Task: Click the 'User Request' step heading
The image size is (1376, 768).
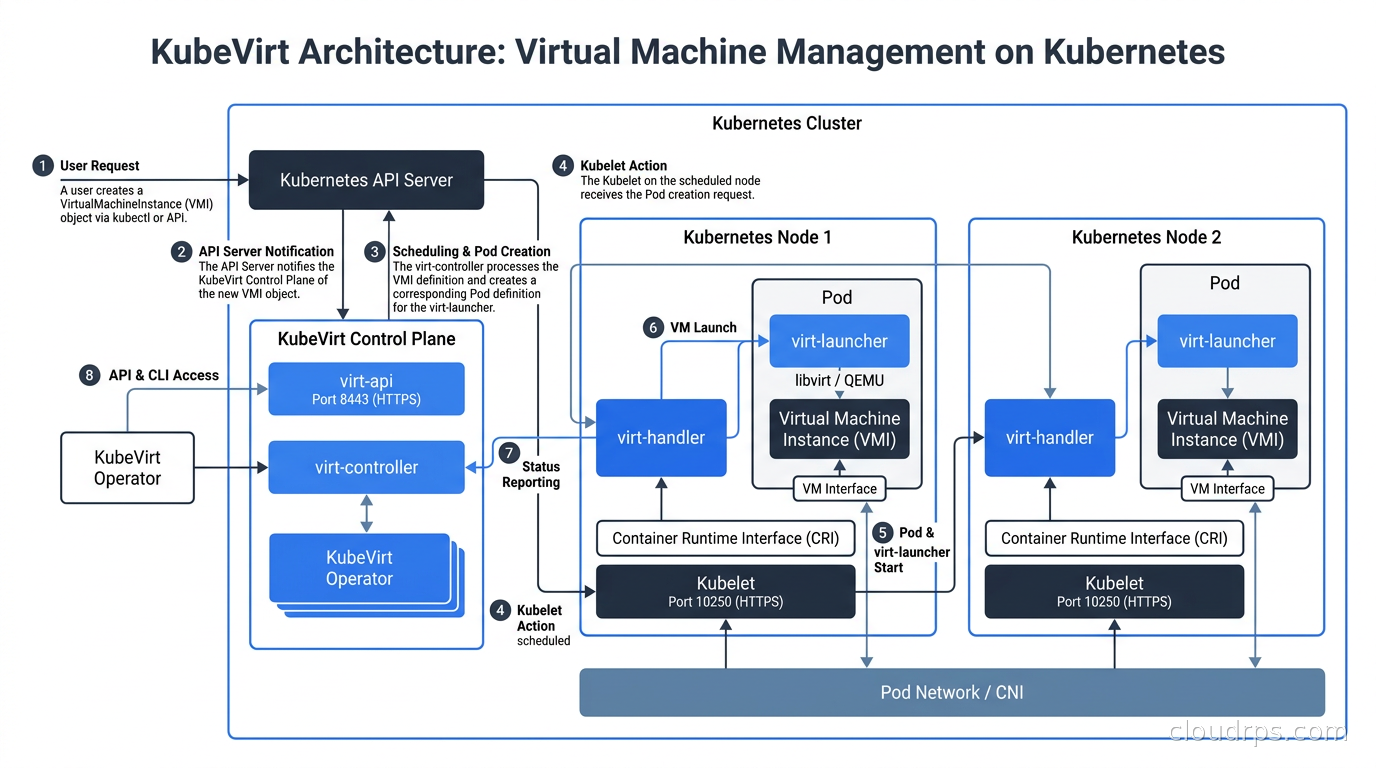Action: [x=99, y=166]
